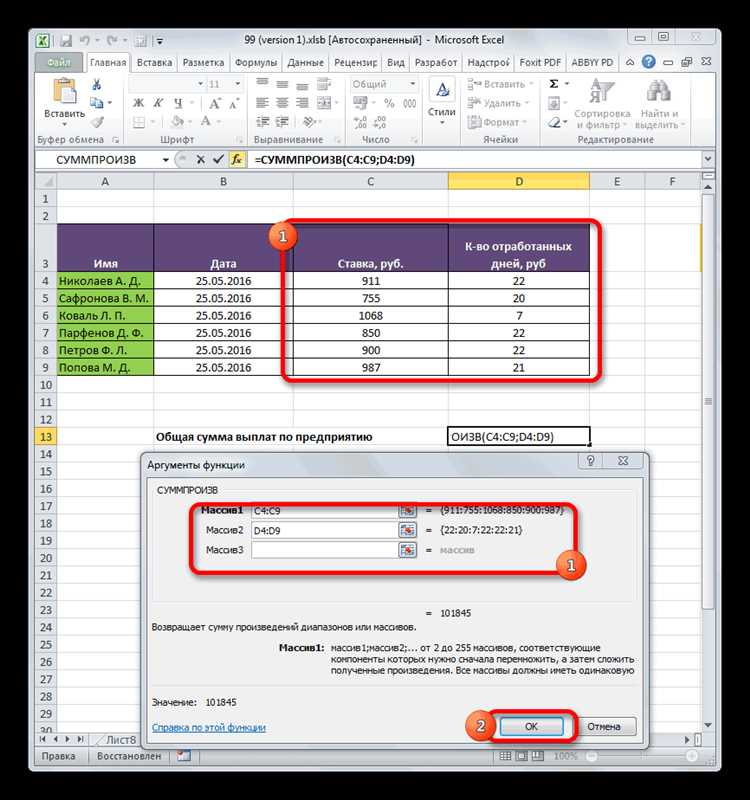Click Increase Decimal icon

(360, 122)
